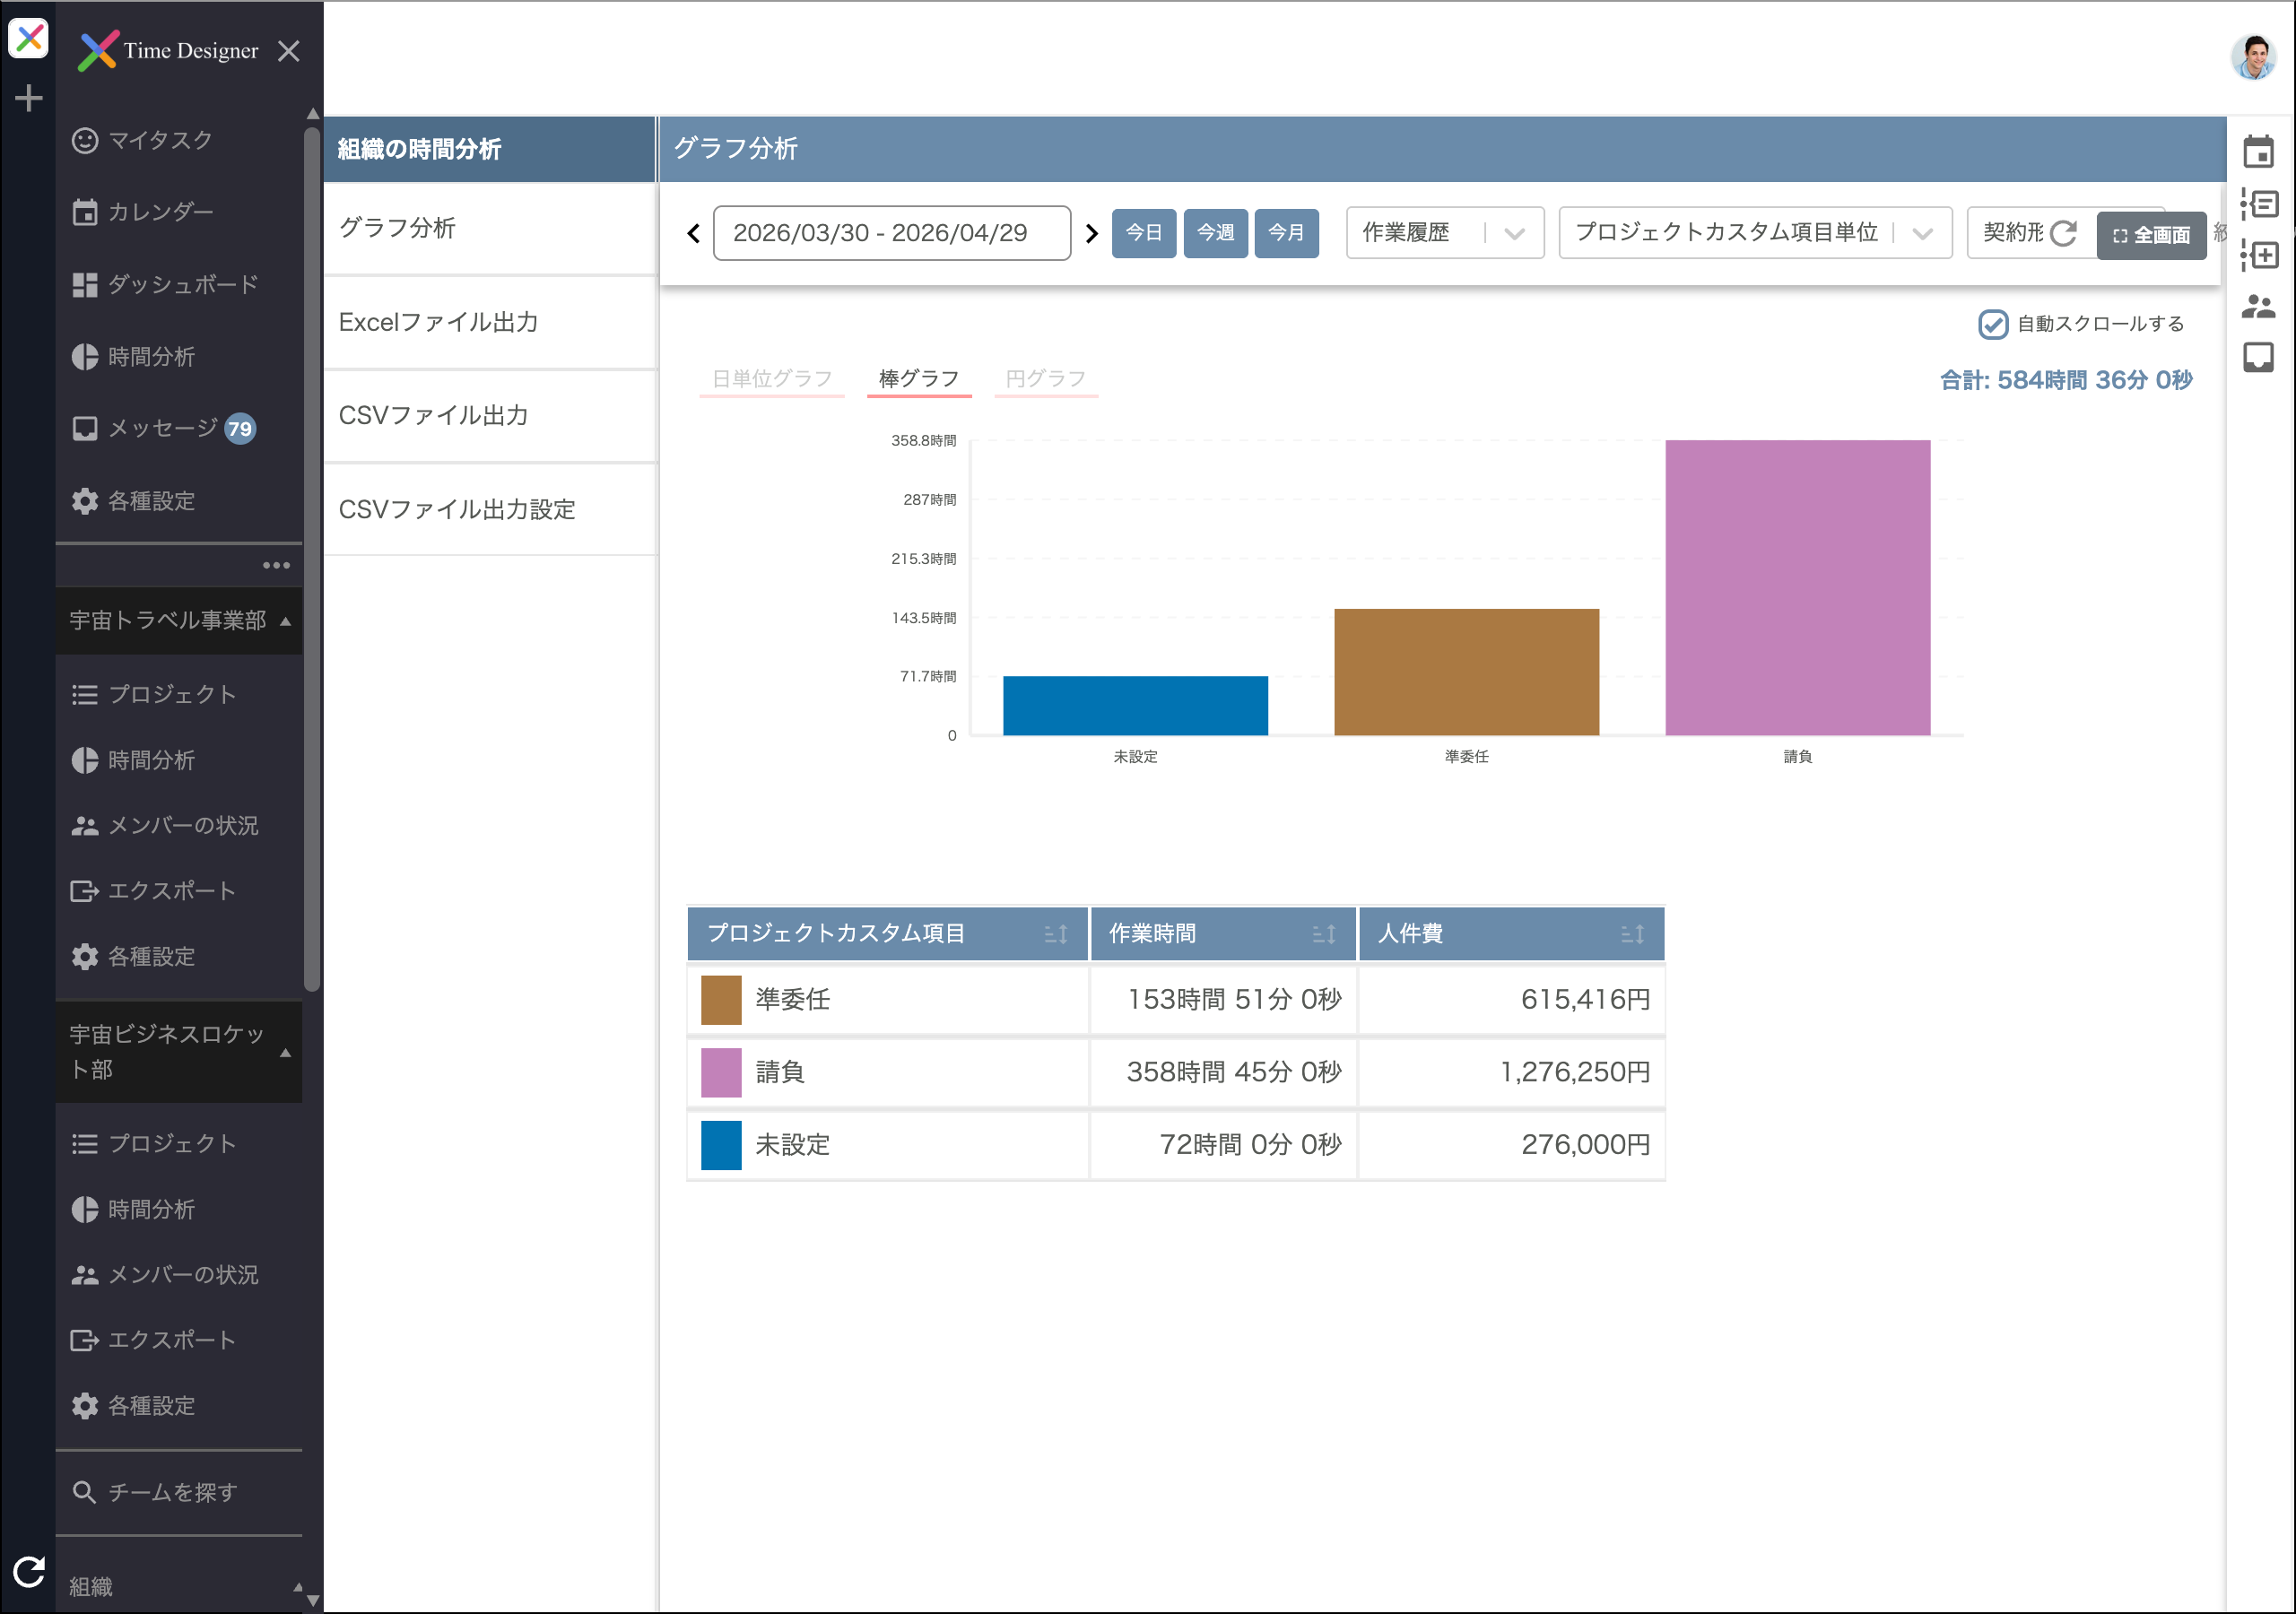The height and width of the screenshot is (1614, 2296).
Task: Collapse the 宇宙トラベル事業部 team section
Action: 179,621
